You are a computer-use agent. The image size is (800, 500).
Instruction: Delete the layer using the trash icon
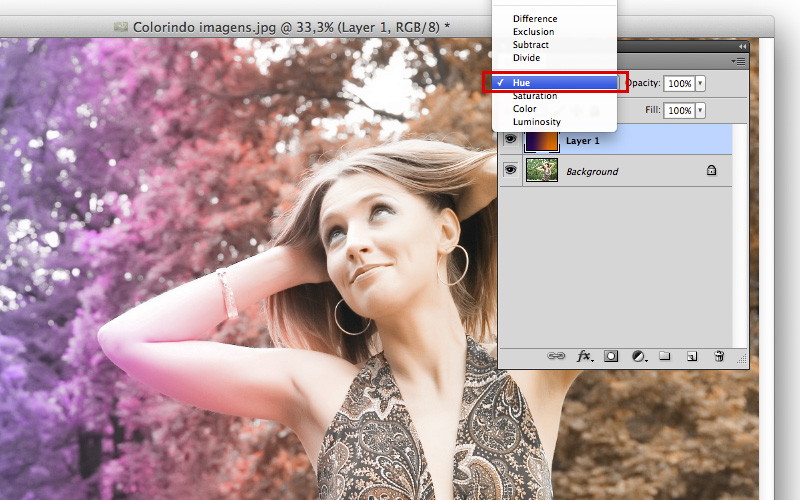click(719, 356)
